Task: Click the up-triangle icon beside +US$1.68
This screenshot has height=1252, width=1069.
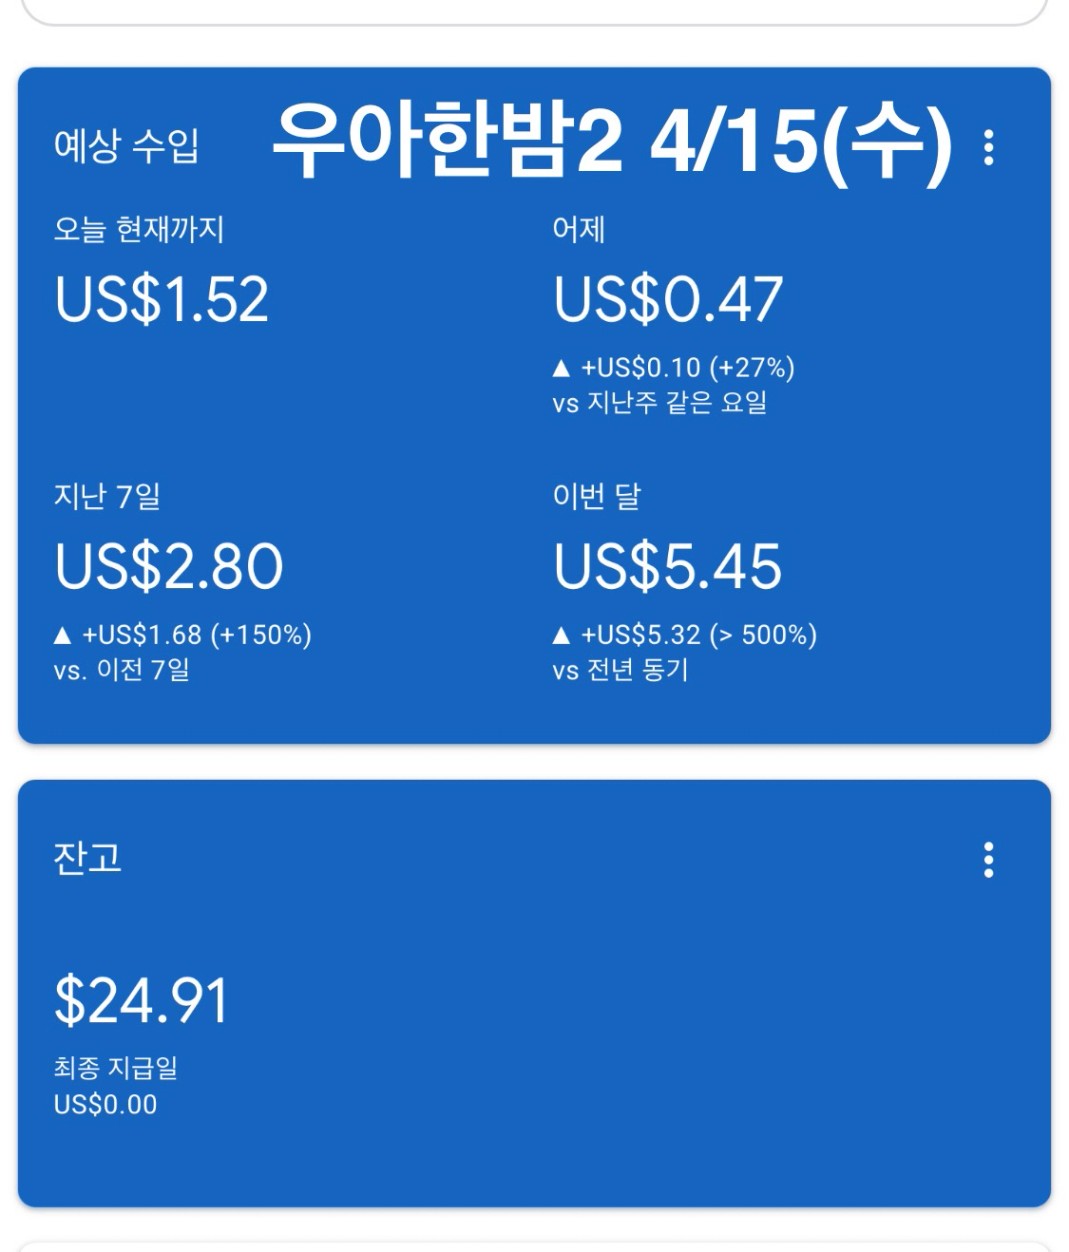Action: point(62,636)
